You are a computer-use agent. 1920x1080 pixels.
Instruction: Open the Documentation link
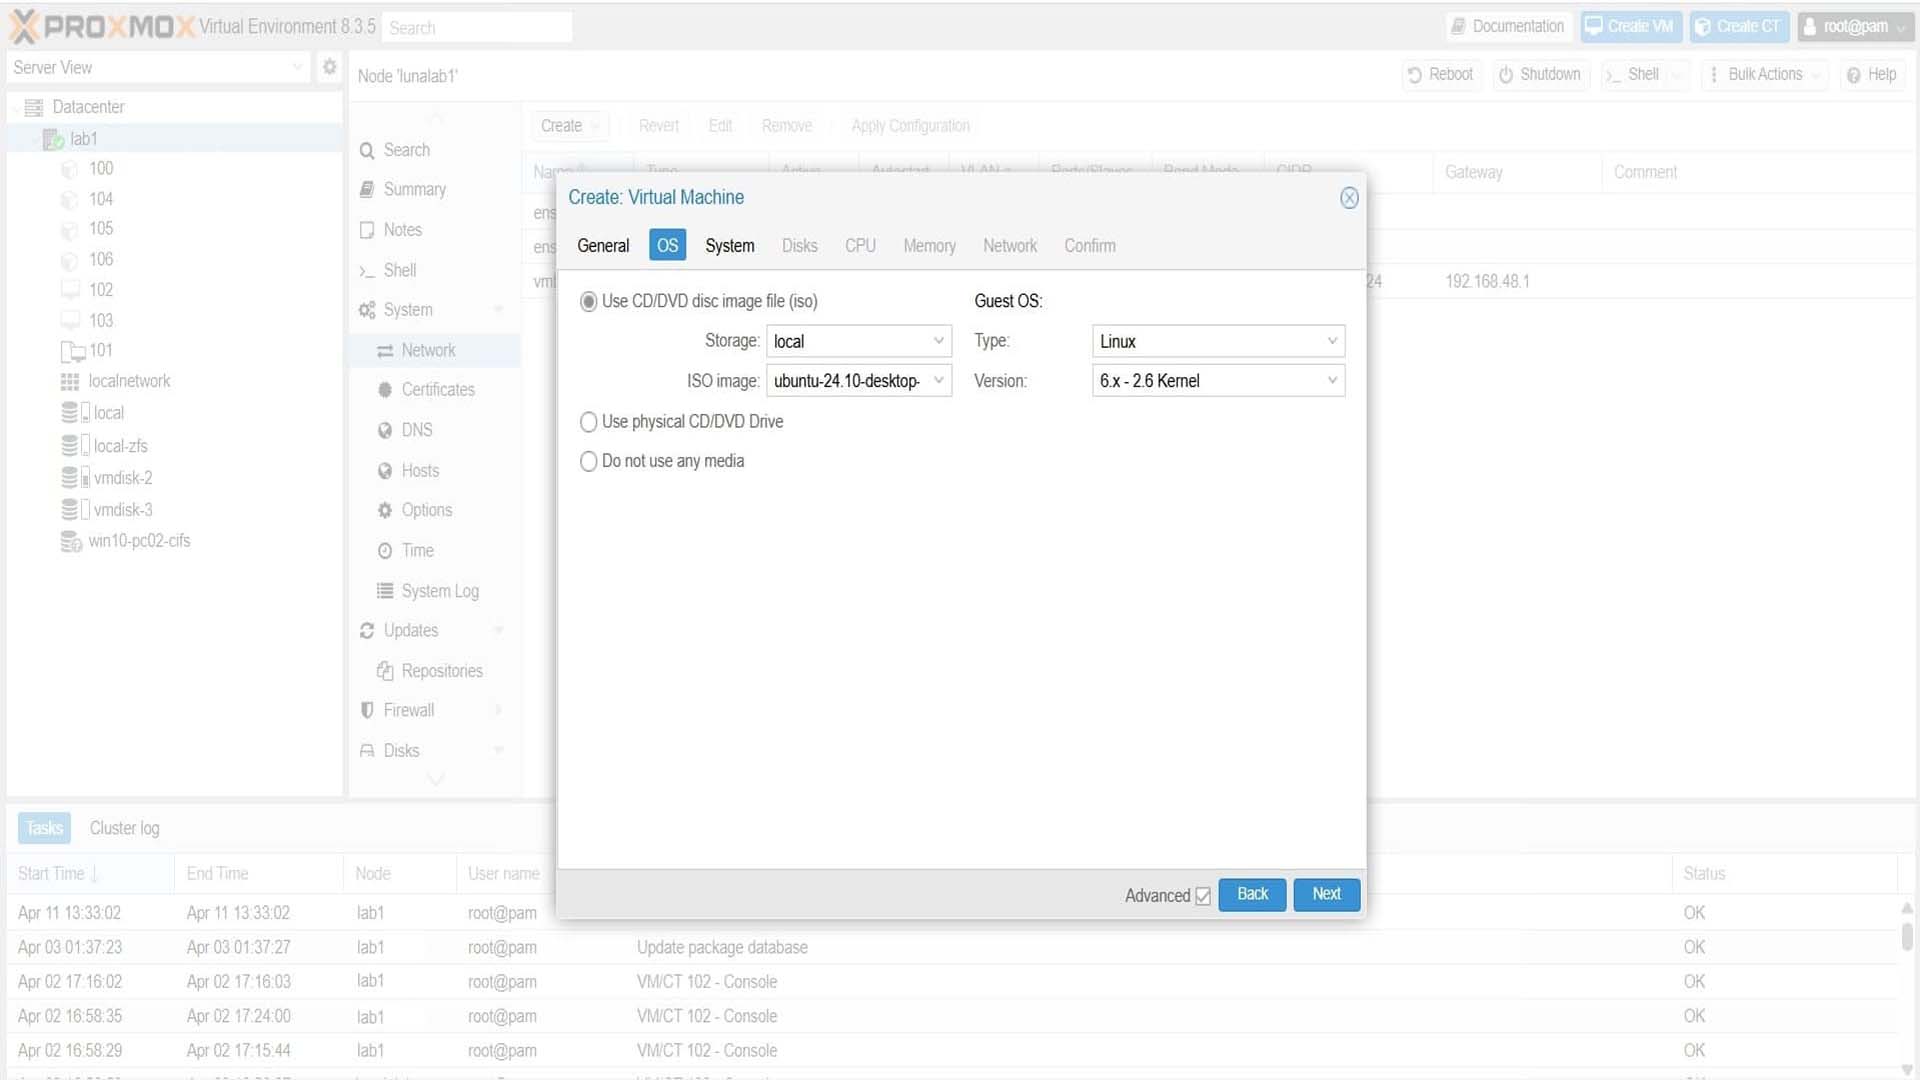[x=1508, y=27]
